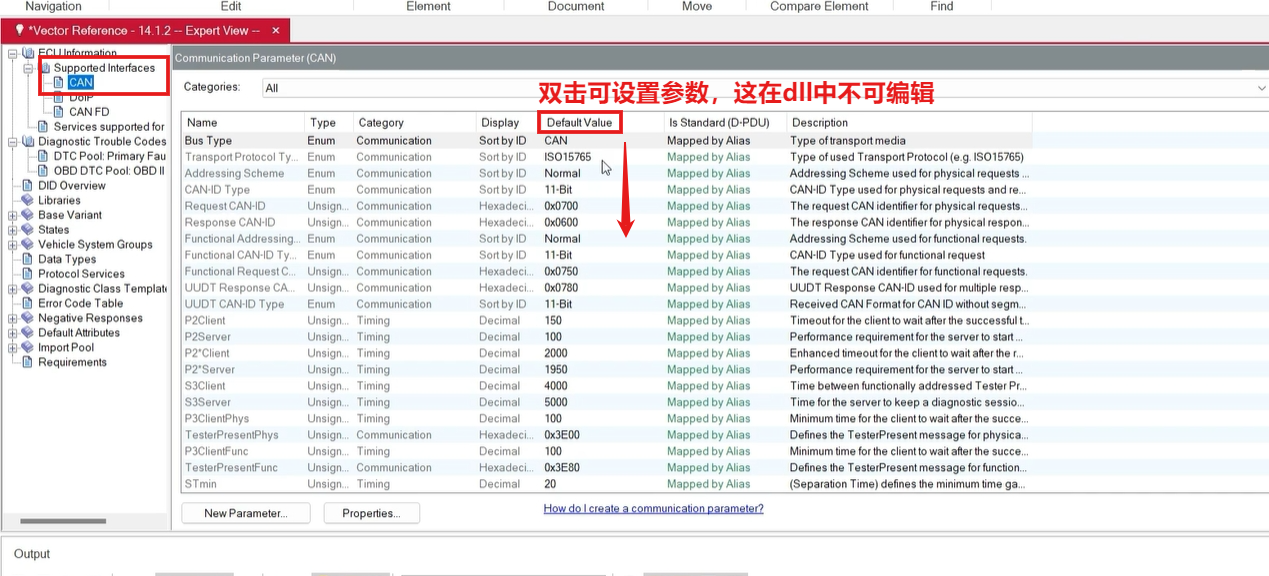Click the ISO15765 default value cell
The width and height of the screenshot is (1269, 576).
pos(567,157)
